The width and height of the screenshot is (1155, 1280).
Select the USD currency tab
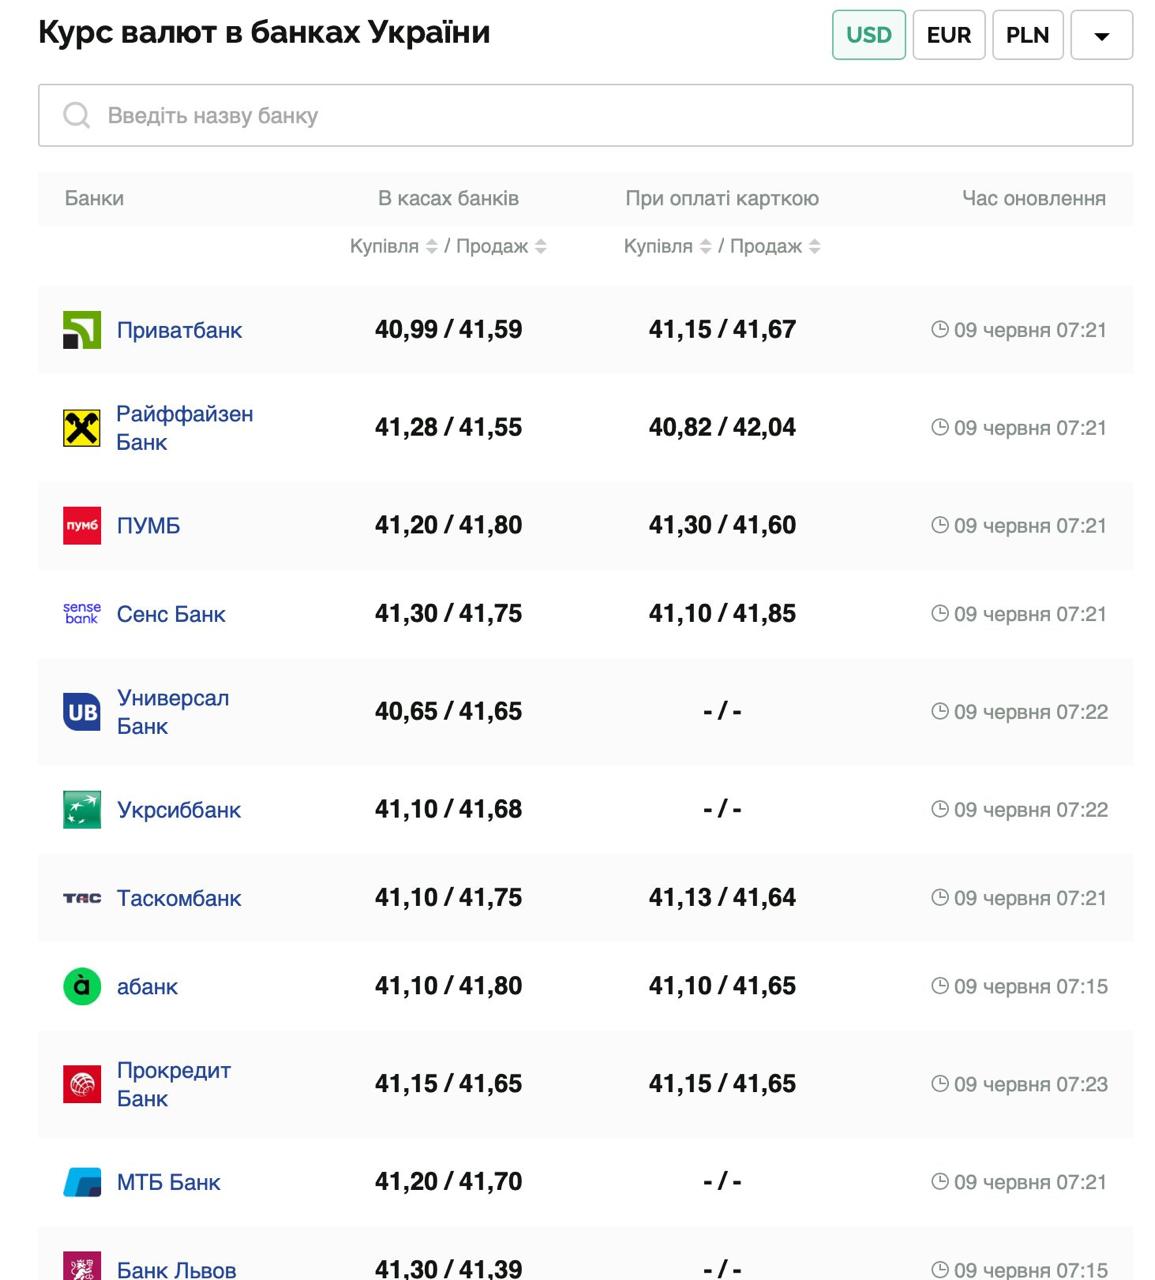(868, 35)
